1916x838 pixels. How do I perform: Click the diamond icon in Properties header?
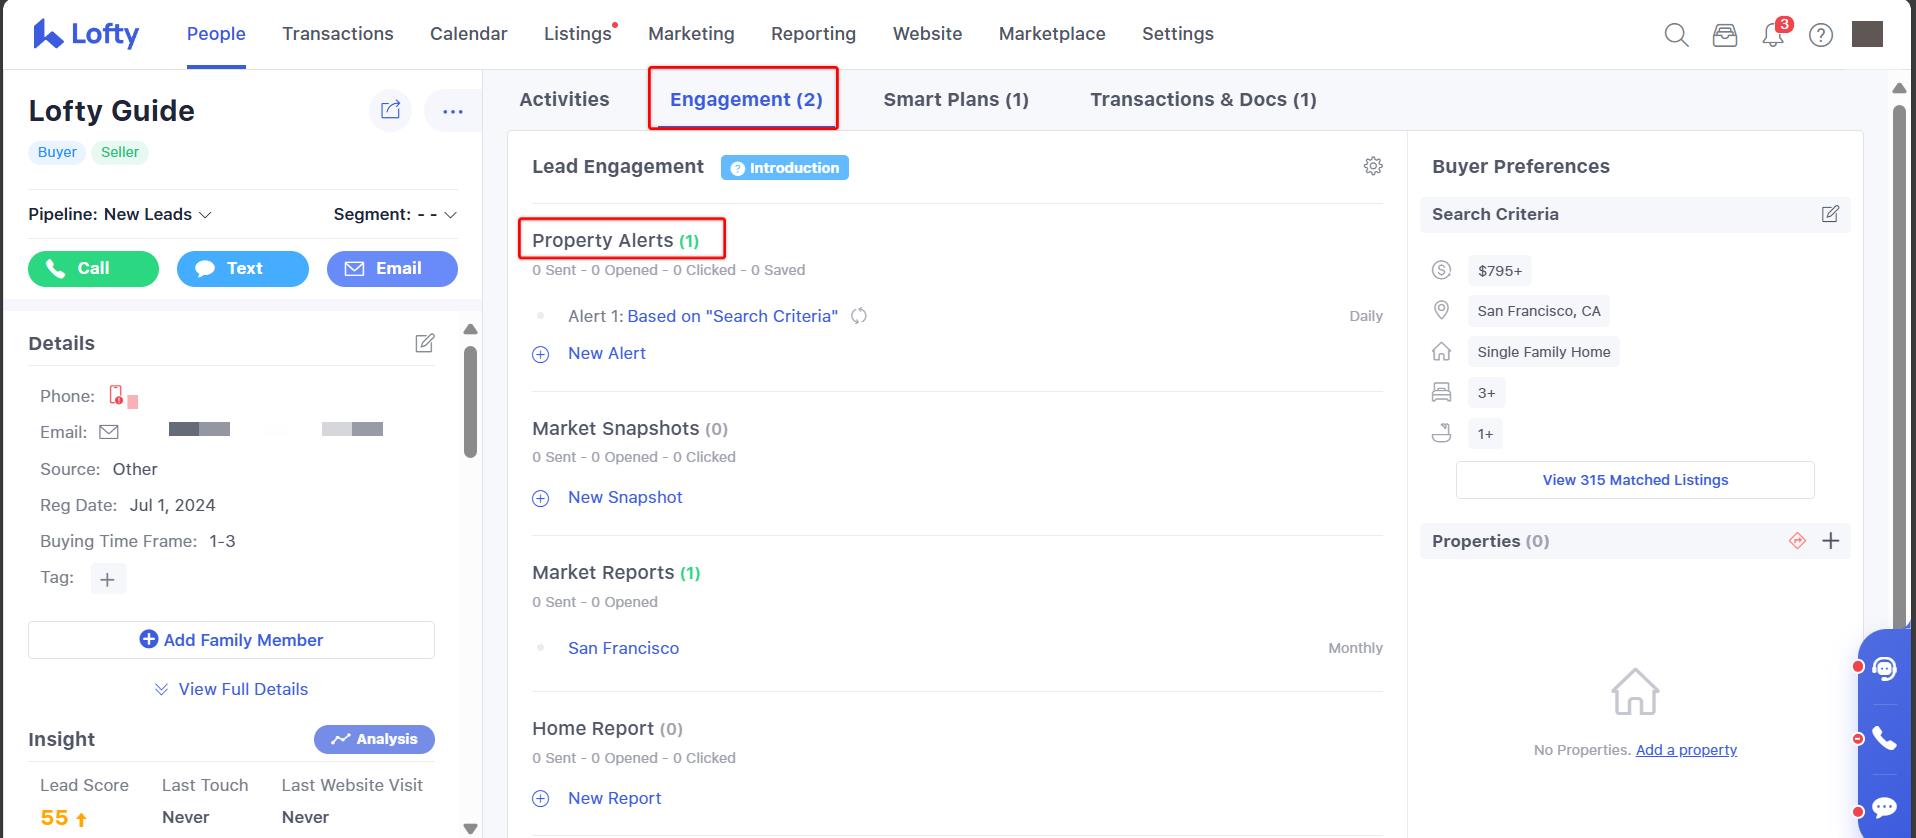(x=1797, y=541)
